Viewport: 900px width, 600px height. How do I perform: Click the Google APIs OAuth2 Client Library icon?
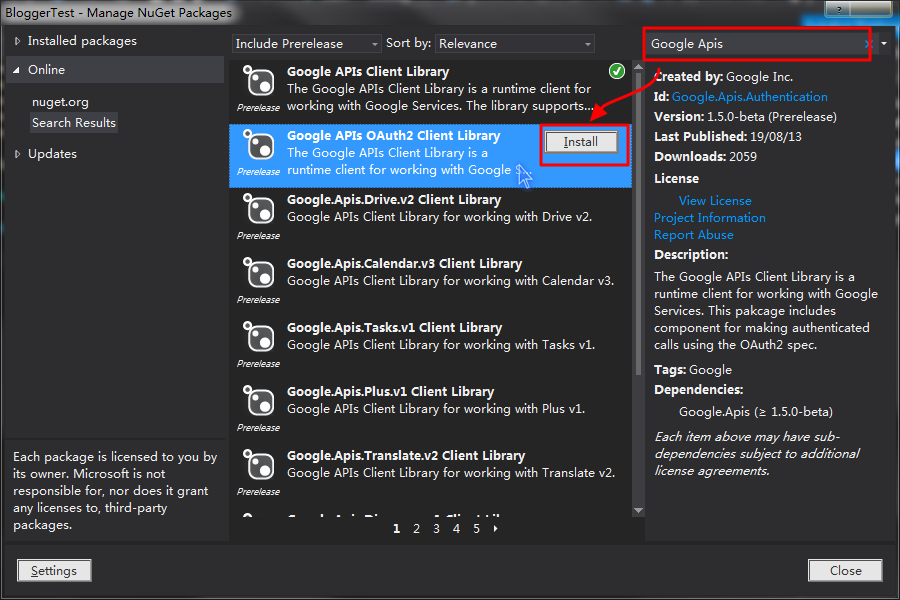pos(258,145)
